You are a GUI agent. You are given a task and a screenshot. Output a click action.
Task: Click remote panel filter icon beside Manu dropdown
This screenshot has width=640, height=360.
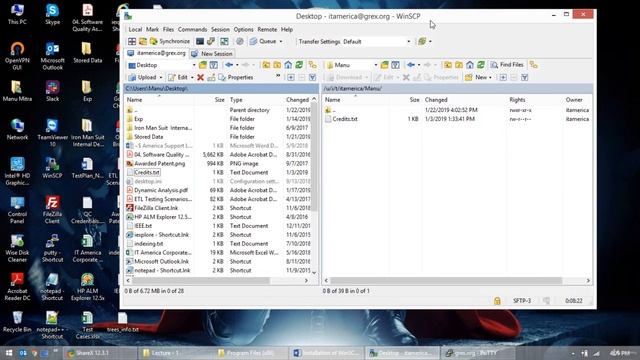395,65
